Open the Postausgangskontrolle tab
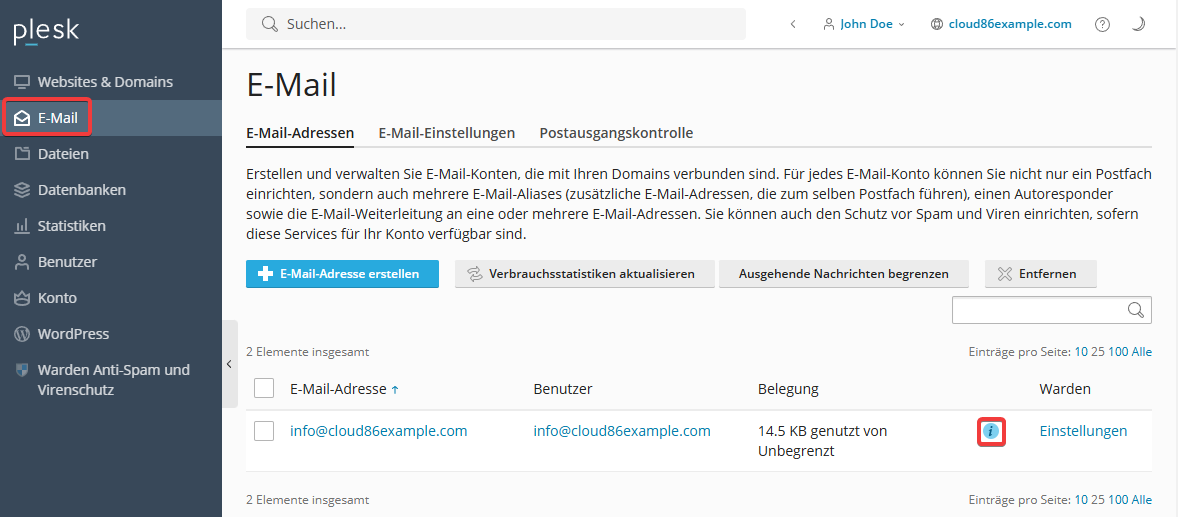The image size is (1178, 517). pyautogui.click(x=616, y=133)
